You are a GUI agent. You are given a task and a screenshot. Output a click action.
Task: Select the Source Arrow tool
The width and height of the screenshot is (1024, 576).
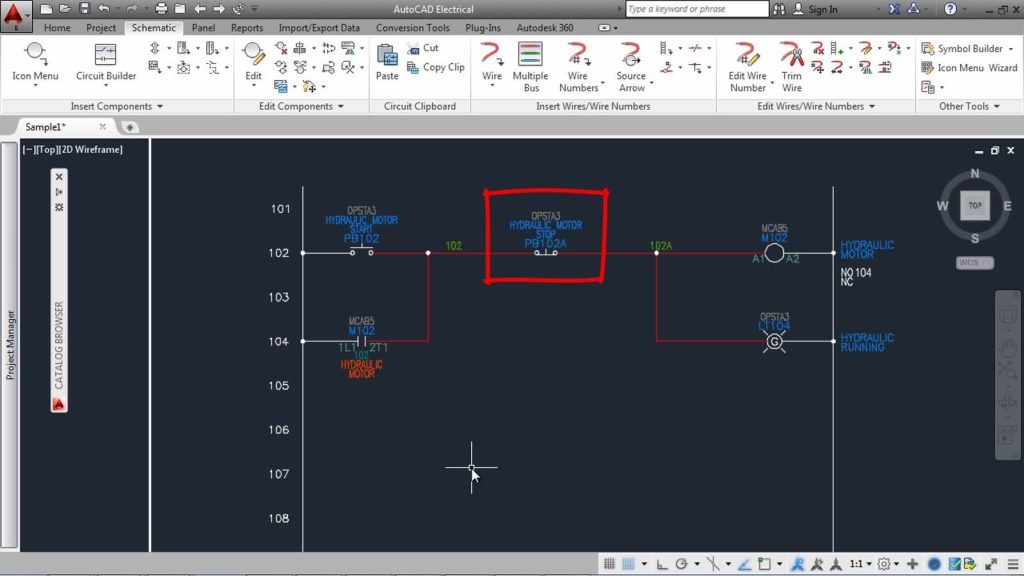coord(632,62)
